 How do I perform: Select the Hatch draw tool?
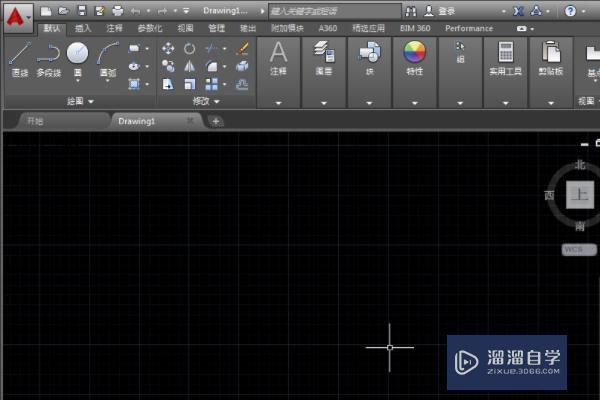(x=134, y=84)
